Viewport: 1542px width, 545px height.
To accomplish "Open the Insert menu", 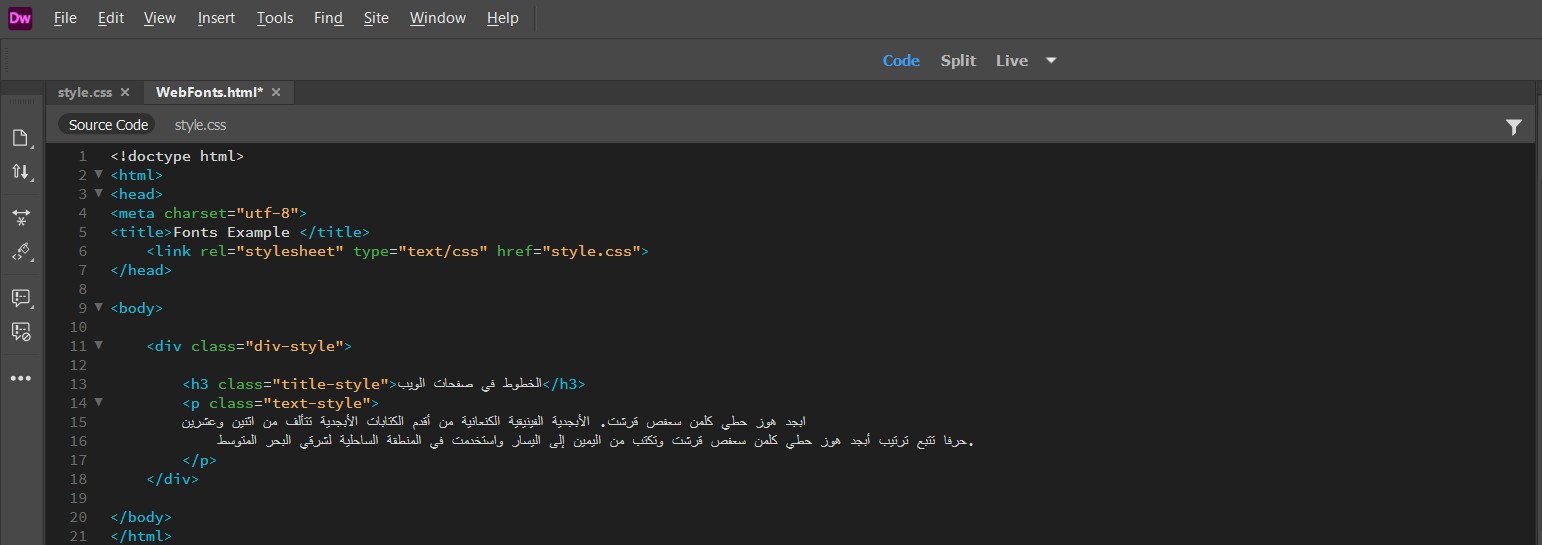I will coord(217,18).
